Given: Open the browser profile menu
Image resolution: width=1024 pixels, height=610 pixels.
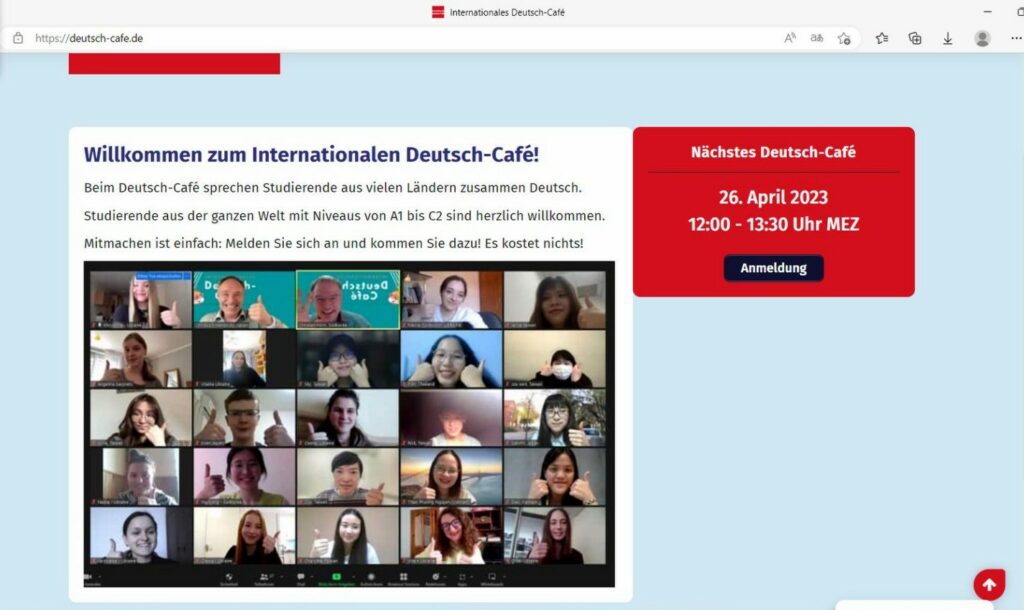Looking at the screenshot, I should 982,39.
